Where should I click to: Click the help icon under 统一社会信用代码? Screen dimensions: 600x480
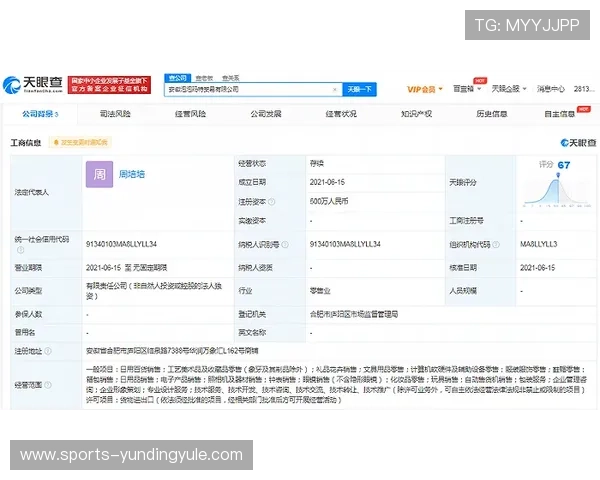click(21, 250)
